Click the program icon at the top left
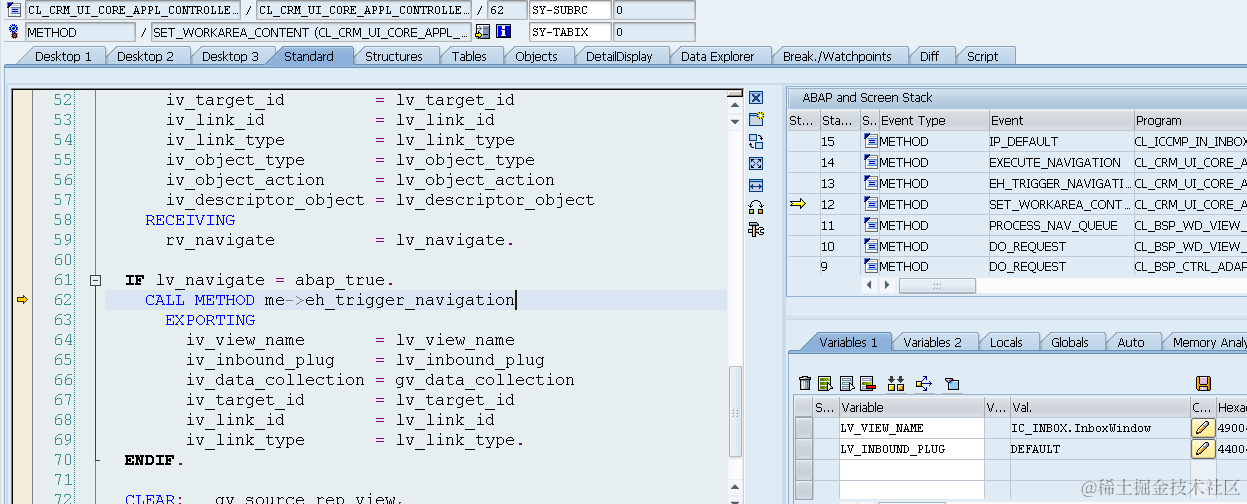Viewport: 1247px width, 504px height. (14, 10)
